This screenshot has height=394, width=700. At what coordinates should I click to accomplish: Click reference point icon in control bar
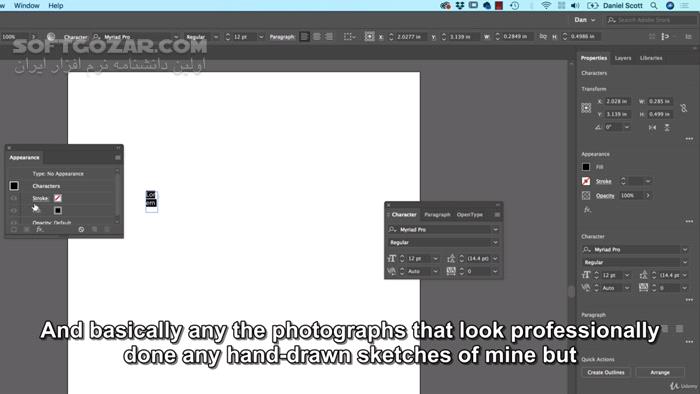click(x=369, y=37)
